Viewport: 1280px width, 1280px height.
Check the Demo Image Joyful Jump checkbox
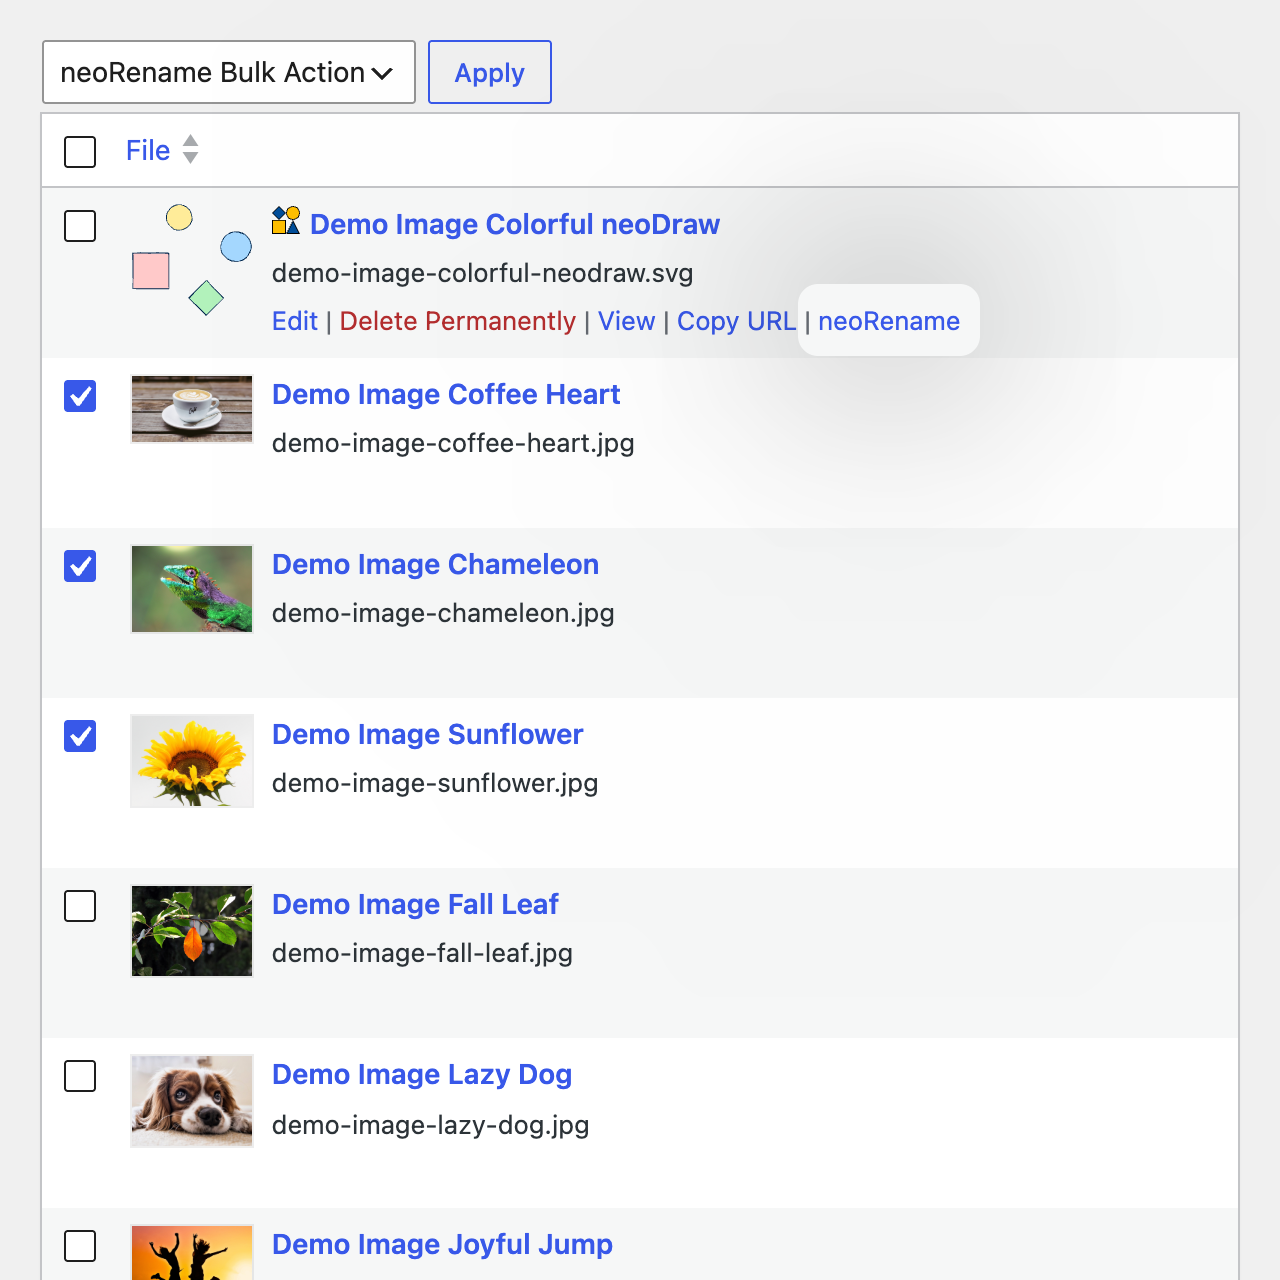tap(80, 1246)
